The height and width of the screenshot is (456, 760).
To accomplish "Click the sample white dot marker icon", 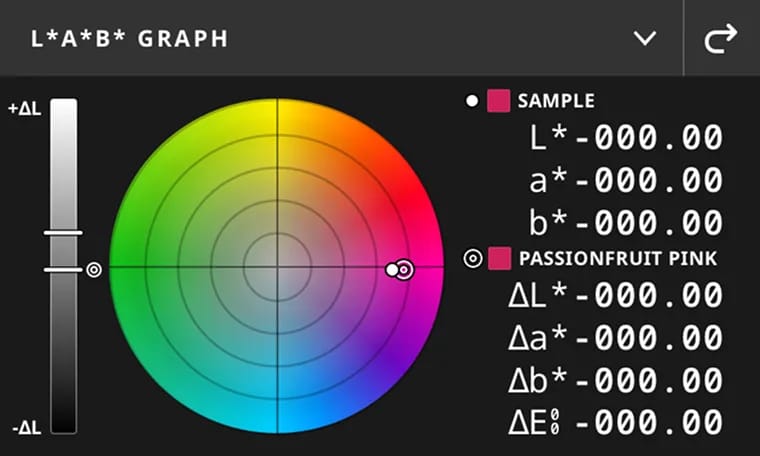I will click(472, 101).
